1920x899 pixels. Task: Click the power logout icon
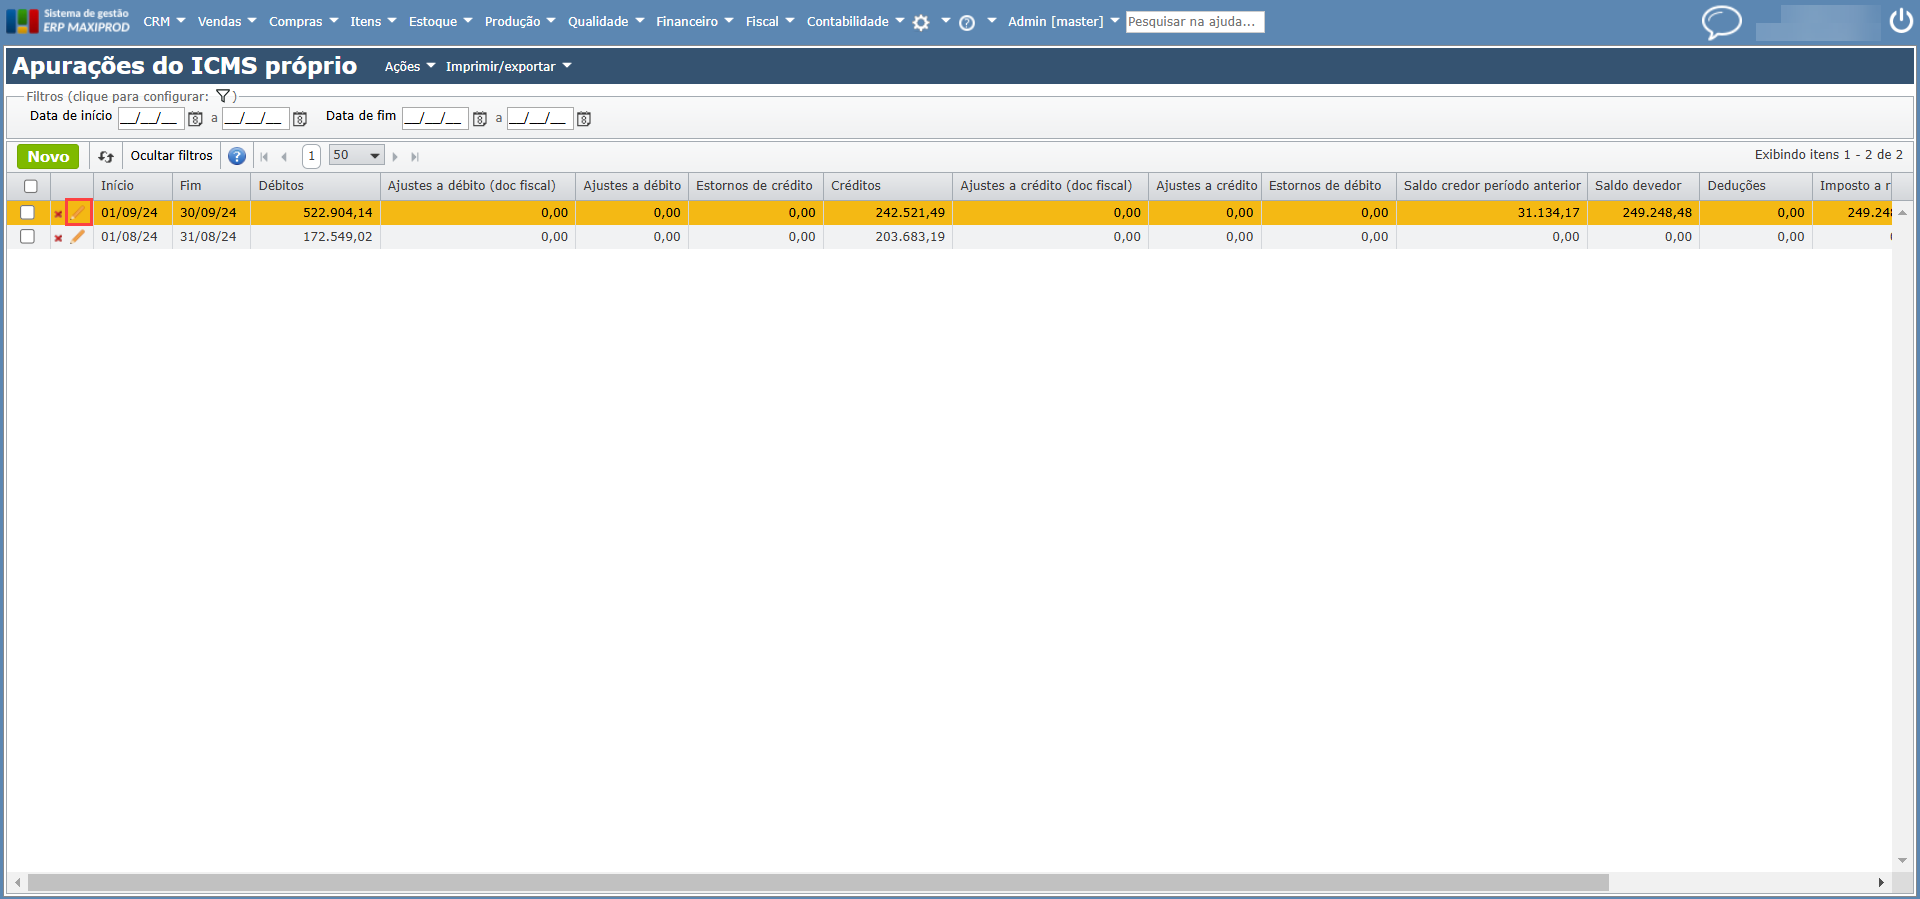1901,21
